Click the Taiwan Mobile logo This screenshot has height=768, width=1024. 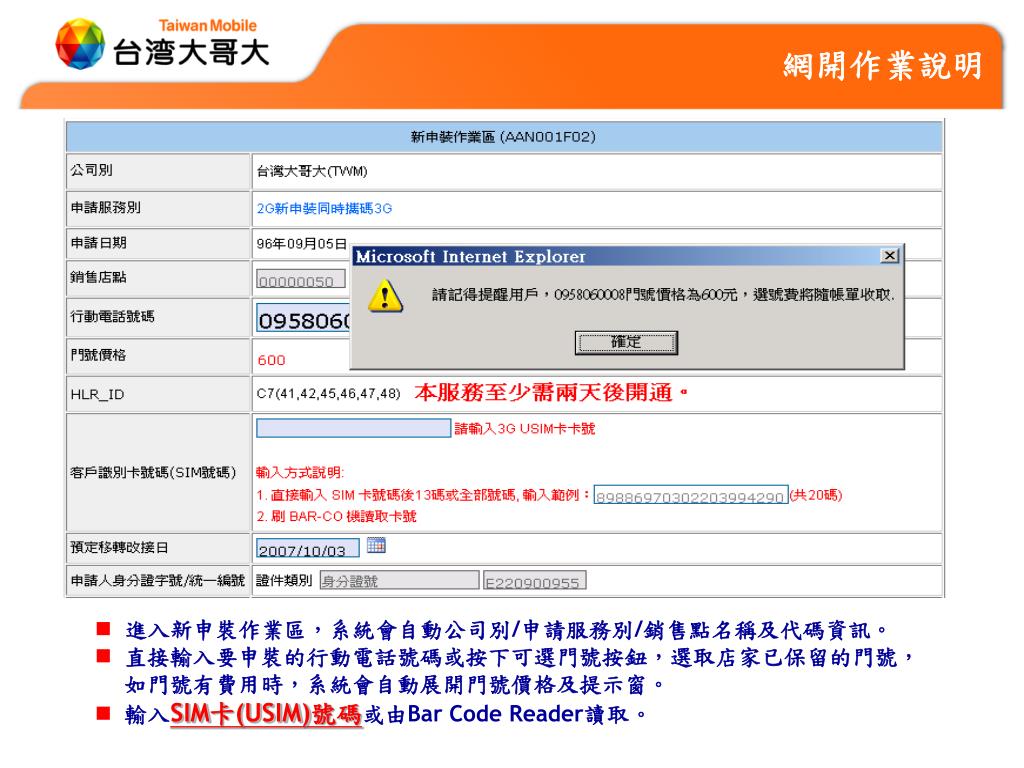tap(162, 44)
